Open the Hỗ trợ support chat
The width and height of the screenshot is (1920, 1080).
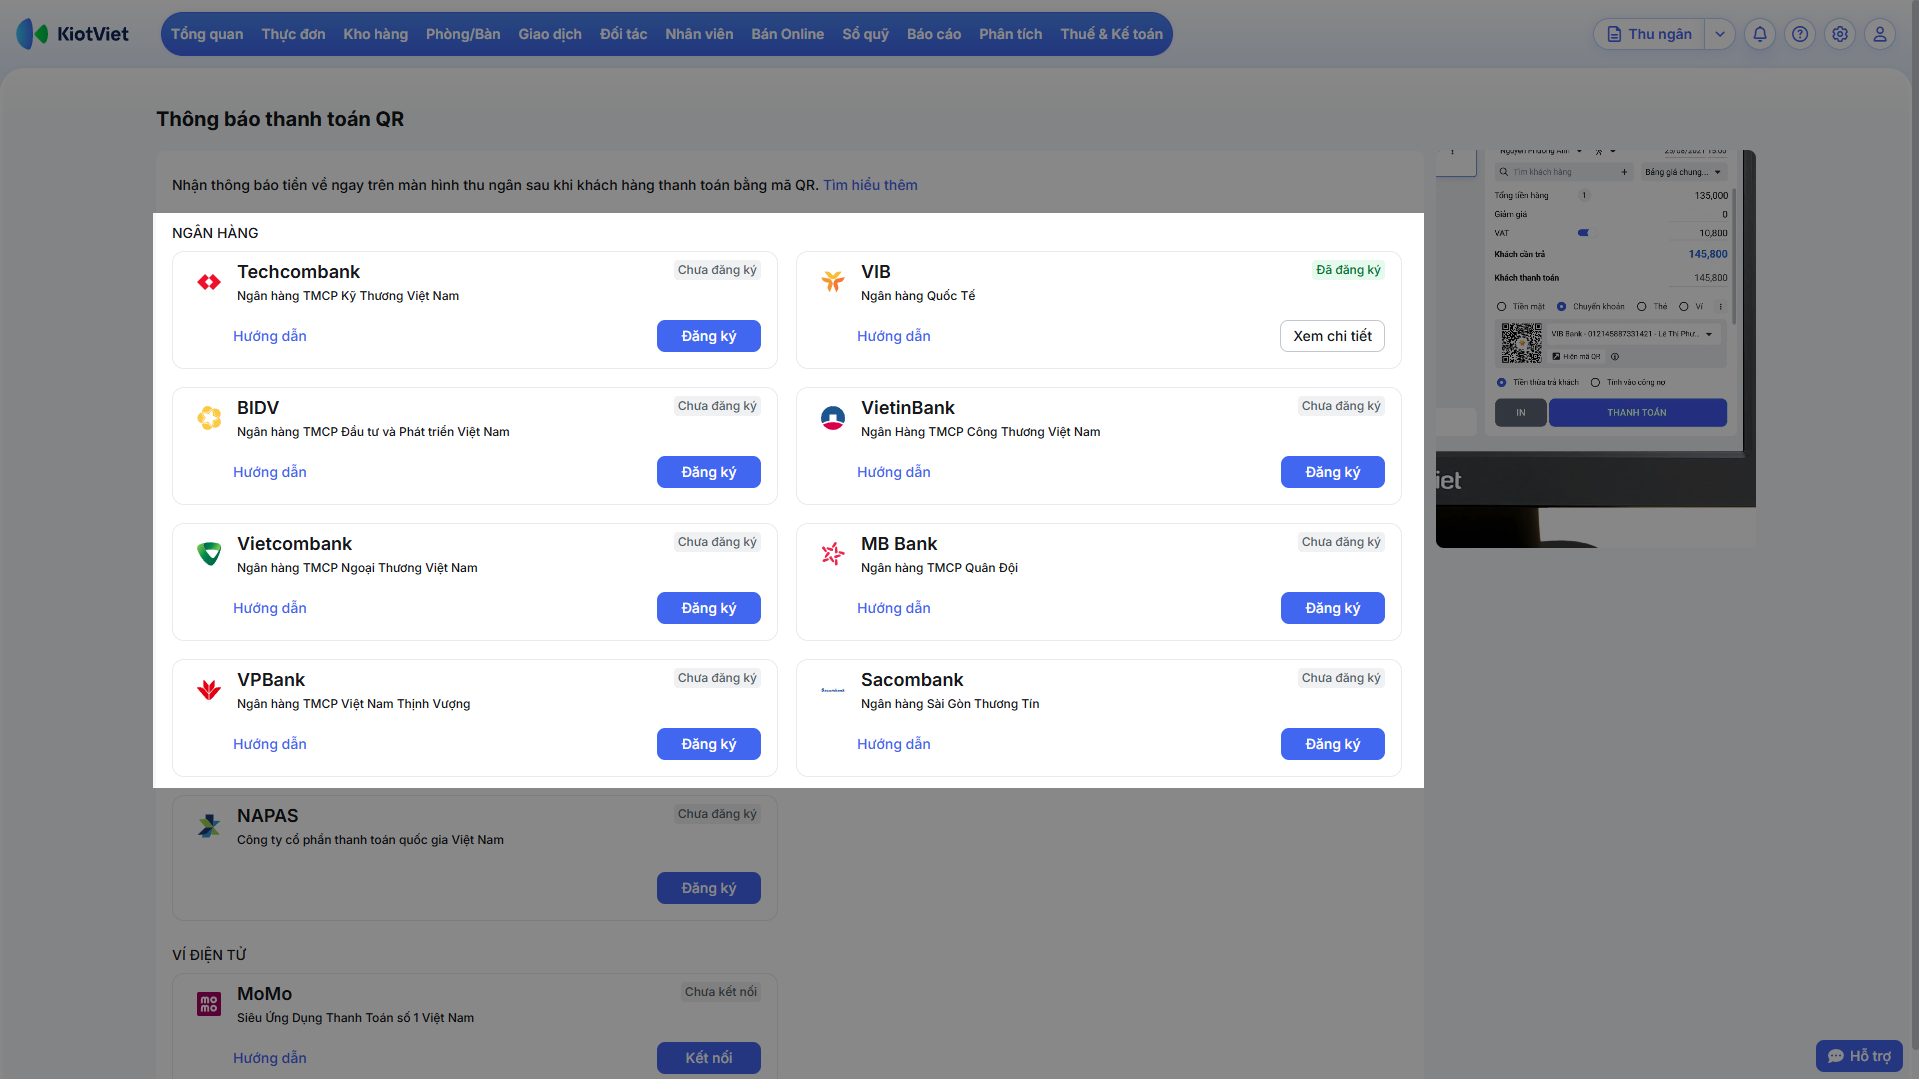(x=1859, y=1056)
